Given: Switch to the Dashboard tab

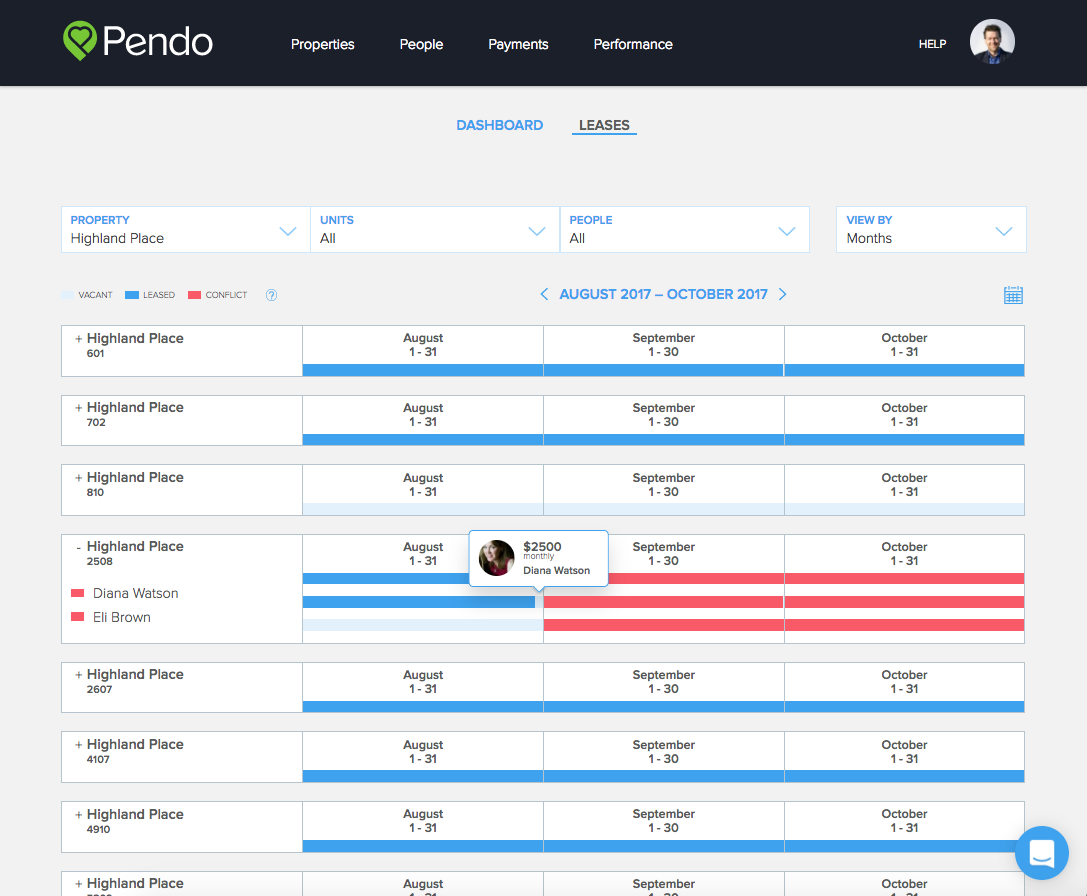Looking at the screenshot, I should pos(500,125).
